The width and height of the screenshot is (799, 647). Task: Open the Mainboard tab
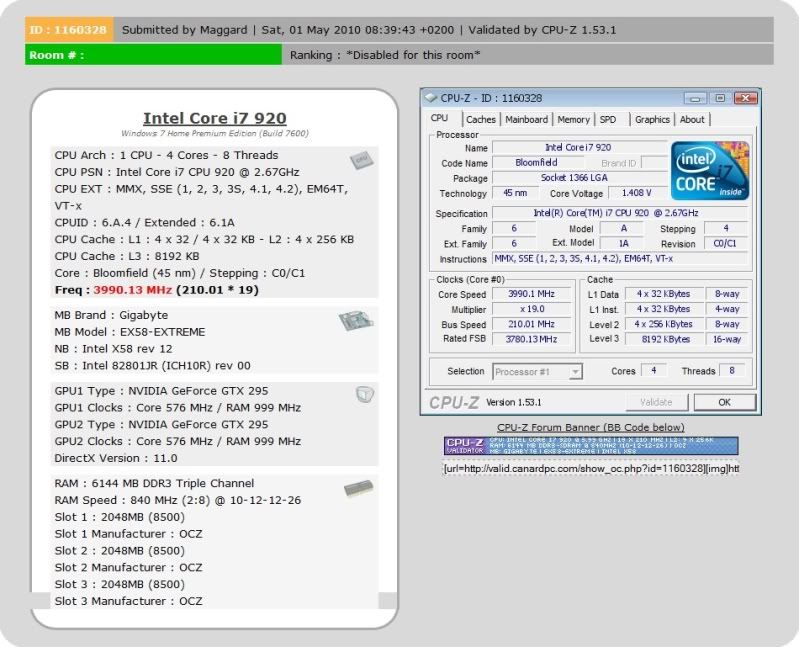pos(526,119)
